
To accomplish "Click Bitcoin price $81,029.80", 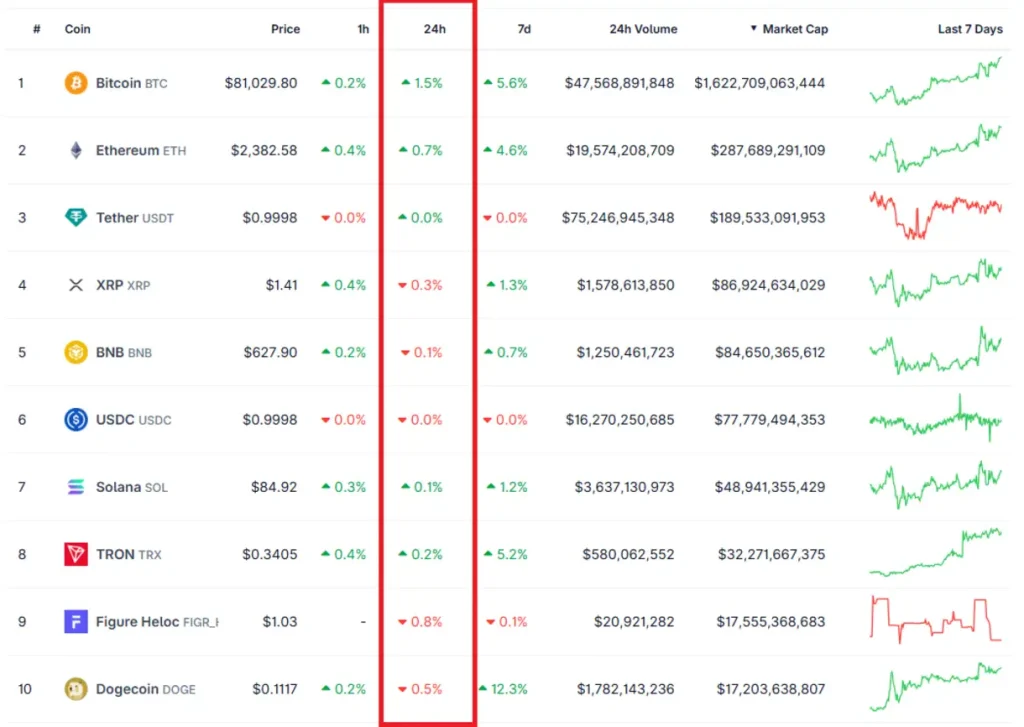I will [261, 83].
